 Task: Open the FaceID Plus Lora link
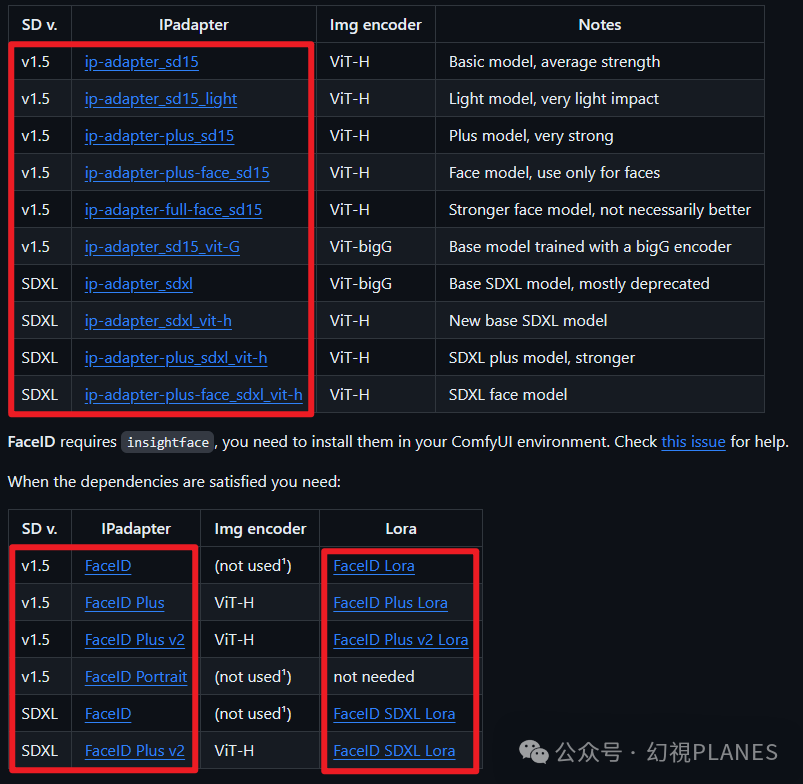coord(390,603)
